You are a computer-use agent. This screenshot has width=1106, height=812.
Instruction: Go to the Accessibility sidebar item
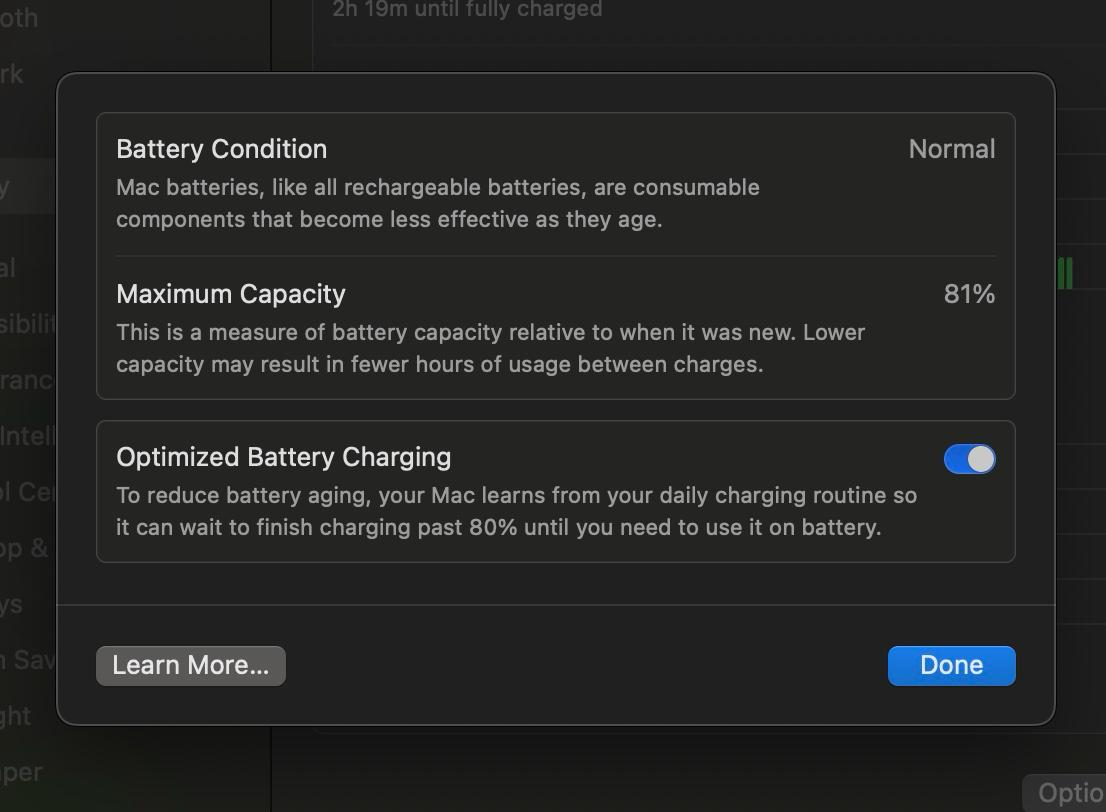pyautogui.click(x=28, y=323)
